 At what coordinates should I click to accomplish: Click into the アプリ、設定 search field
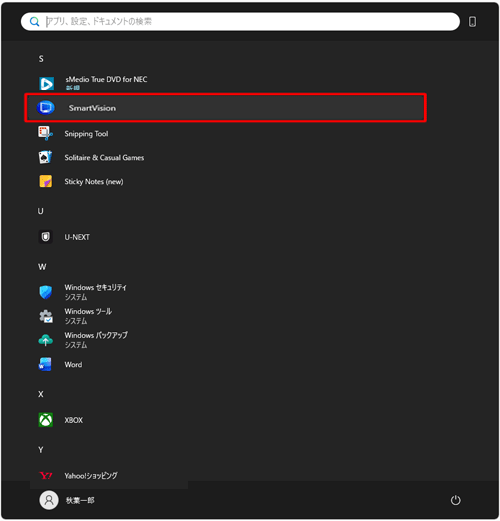240,22
